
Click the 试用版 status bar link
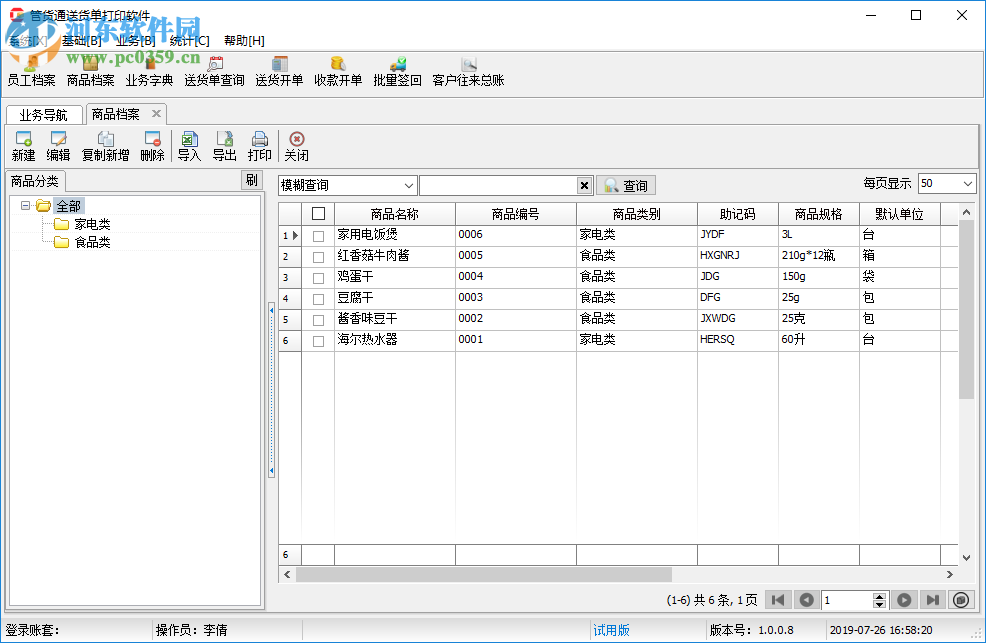[x=611, y=630]
